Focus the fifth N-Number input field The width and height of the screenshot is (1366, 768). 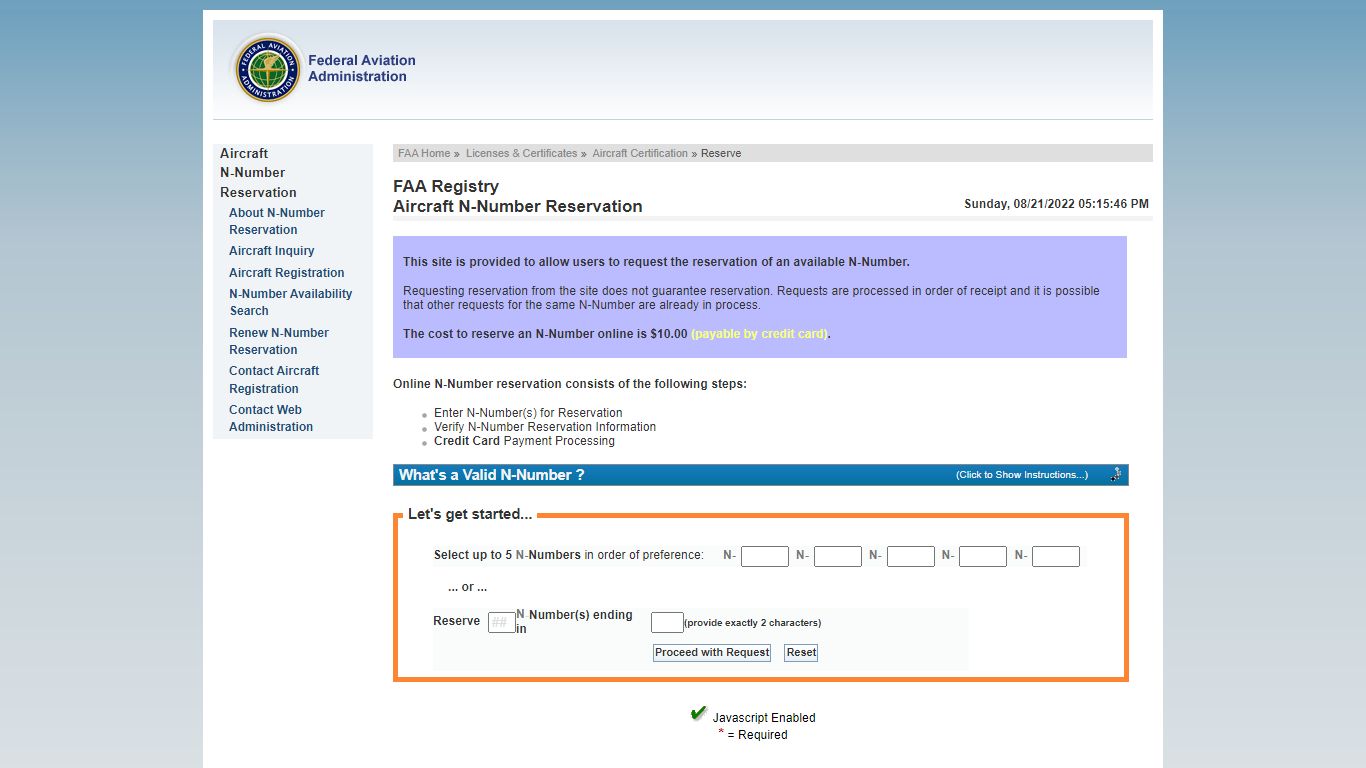pos(1056,556)
